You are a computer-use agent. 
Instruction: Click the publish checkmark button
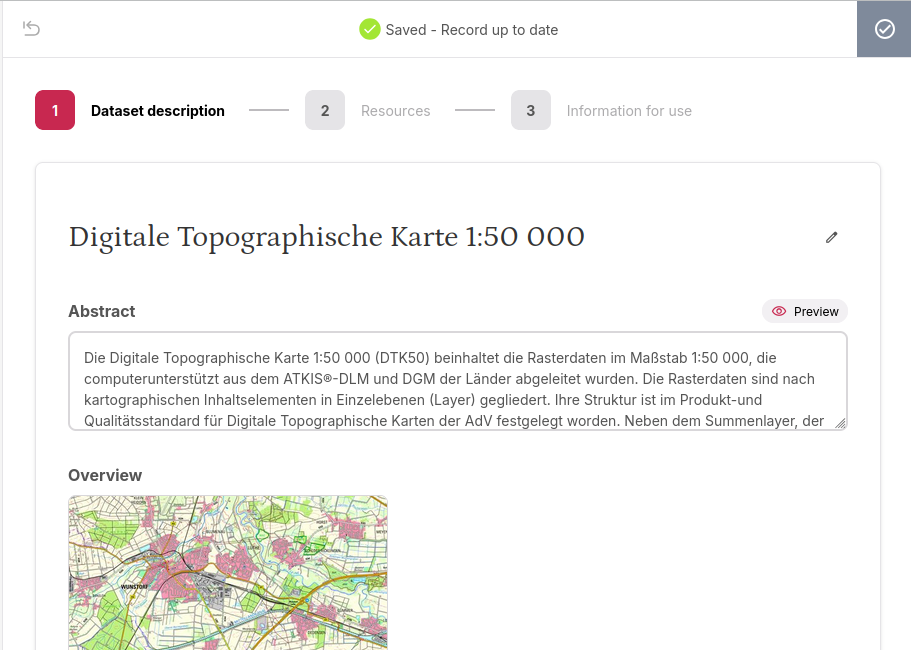884,29
